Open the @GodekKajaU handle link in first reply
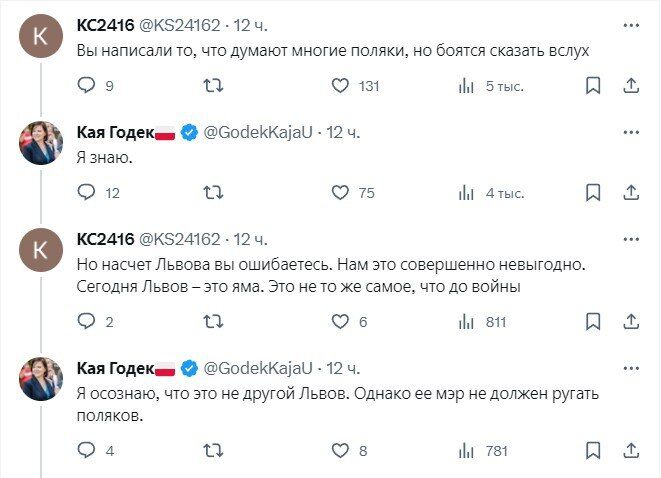The image size is (661, 478). pyautogui.click(x=259, y=132)
